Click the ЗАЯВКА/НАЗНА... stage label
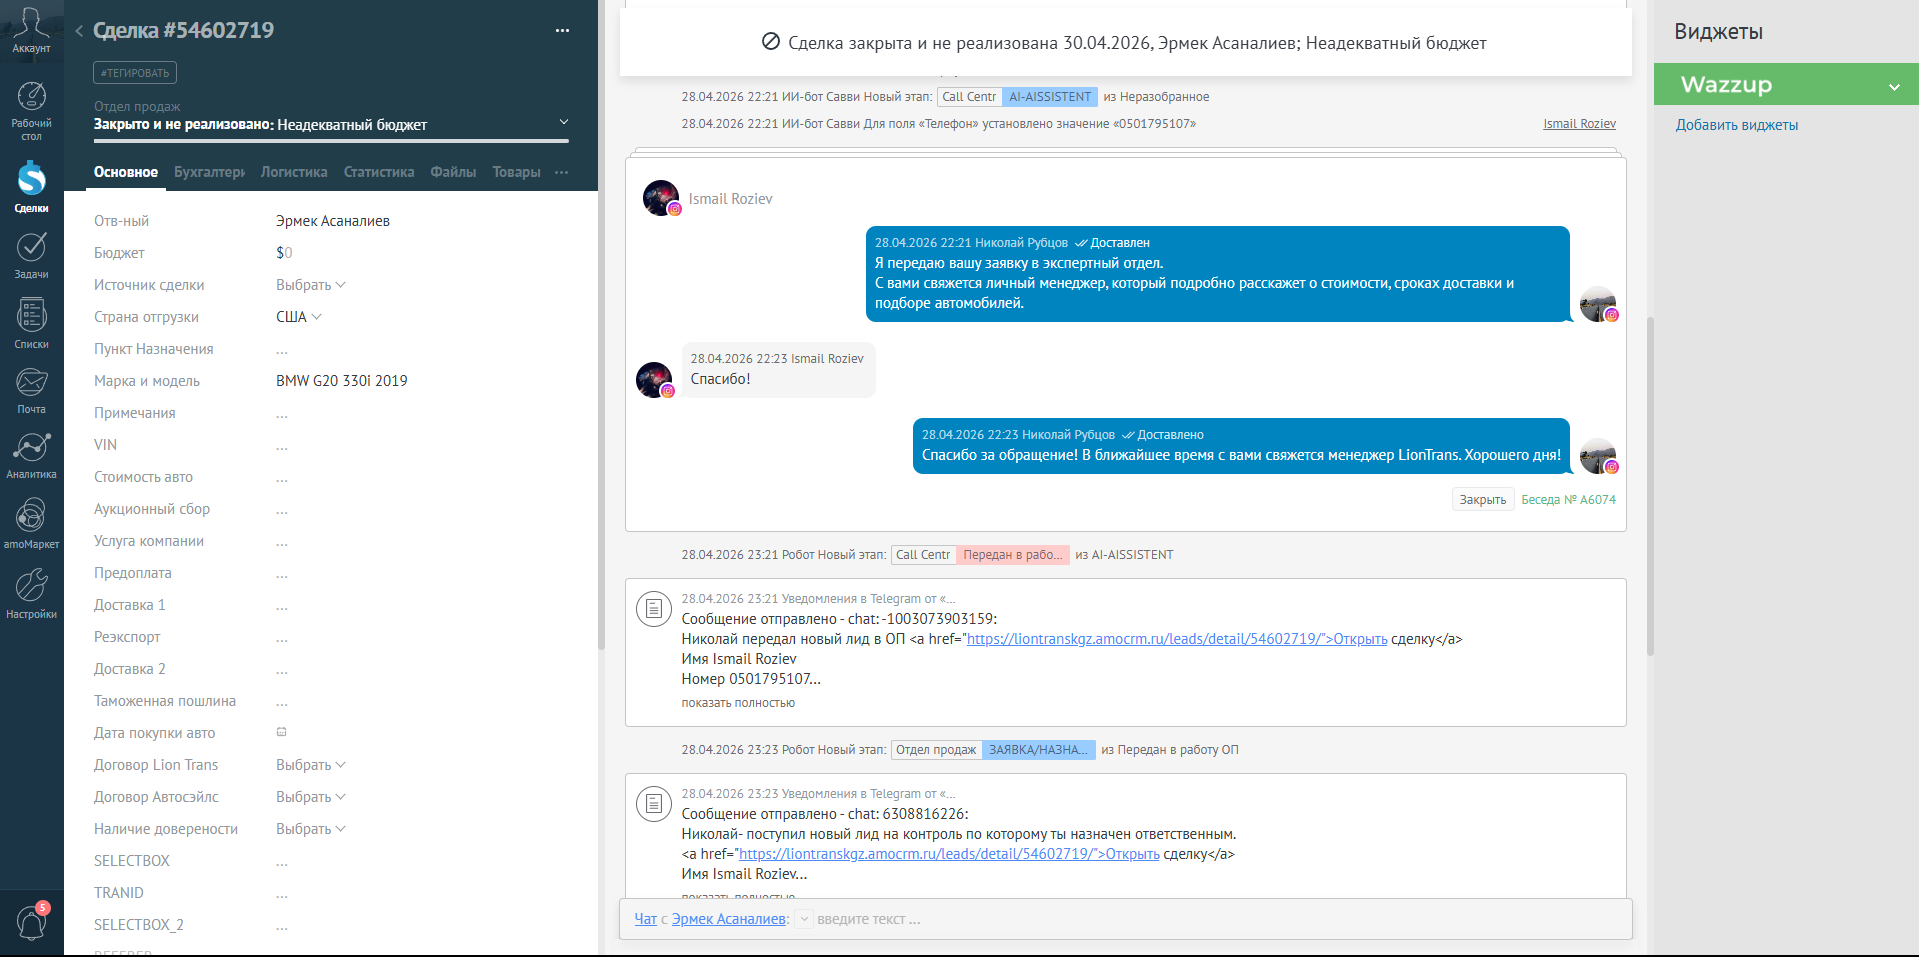 coord(1038,750)
